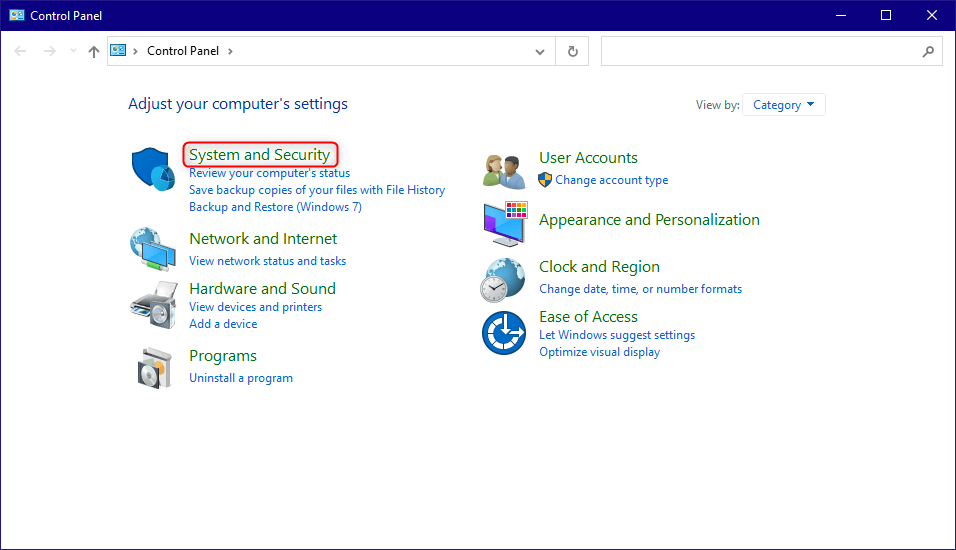
Task: Open Clock and Region category
Action: pyautogui.click(x=599, y=267)
